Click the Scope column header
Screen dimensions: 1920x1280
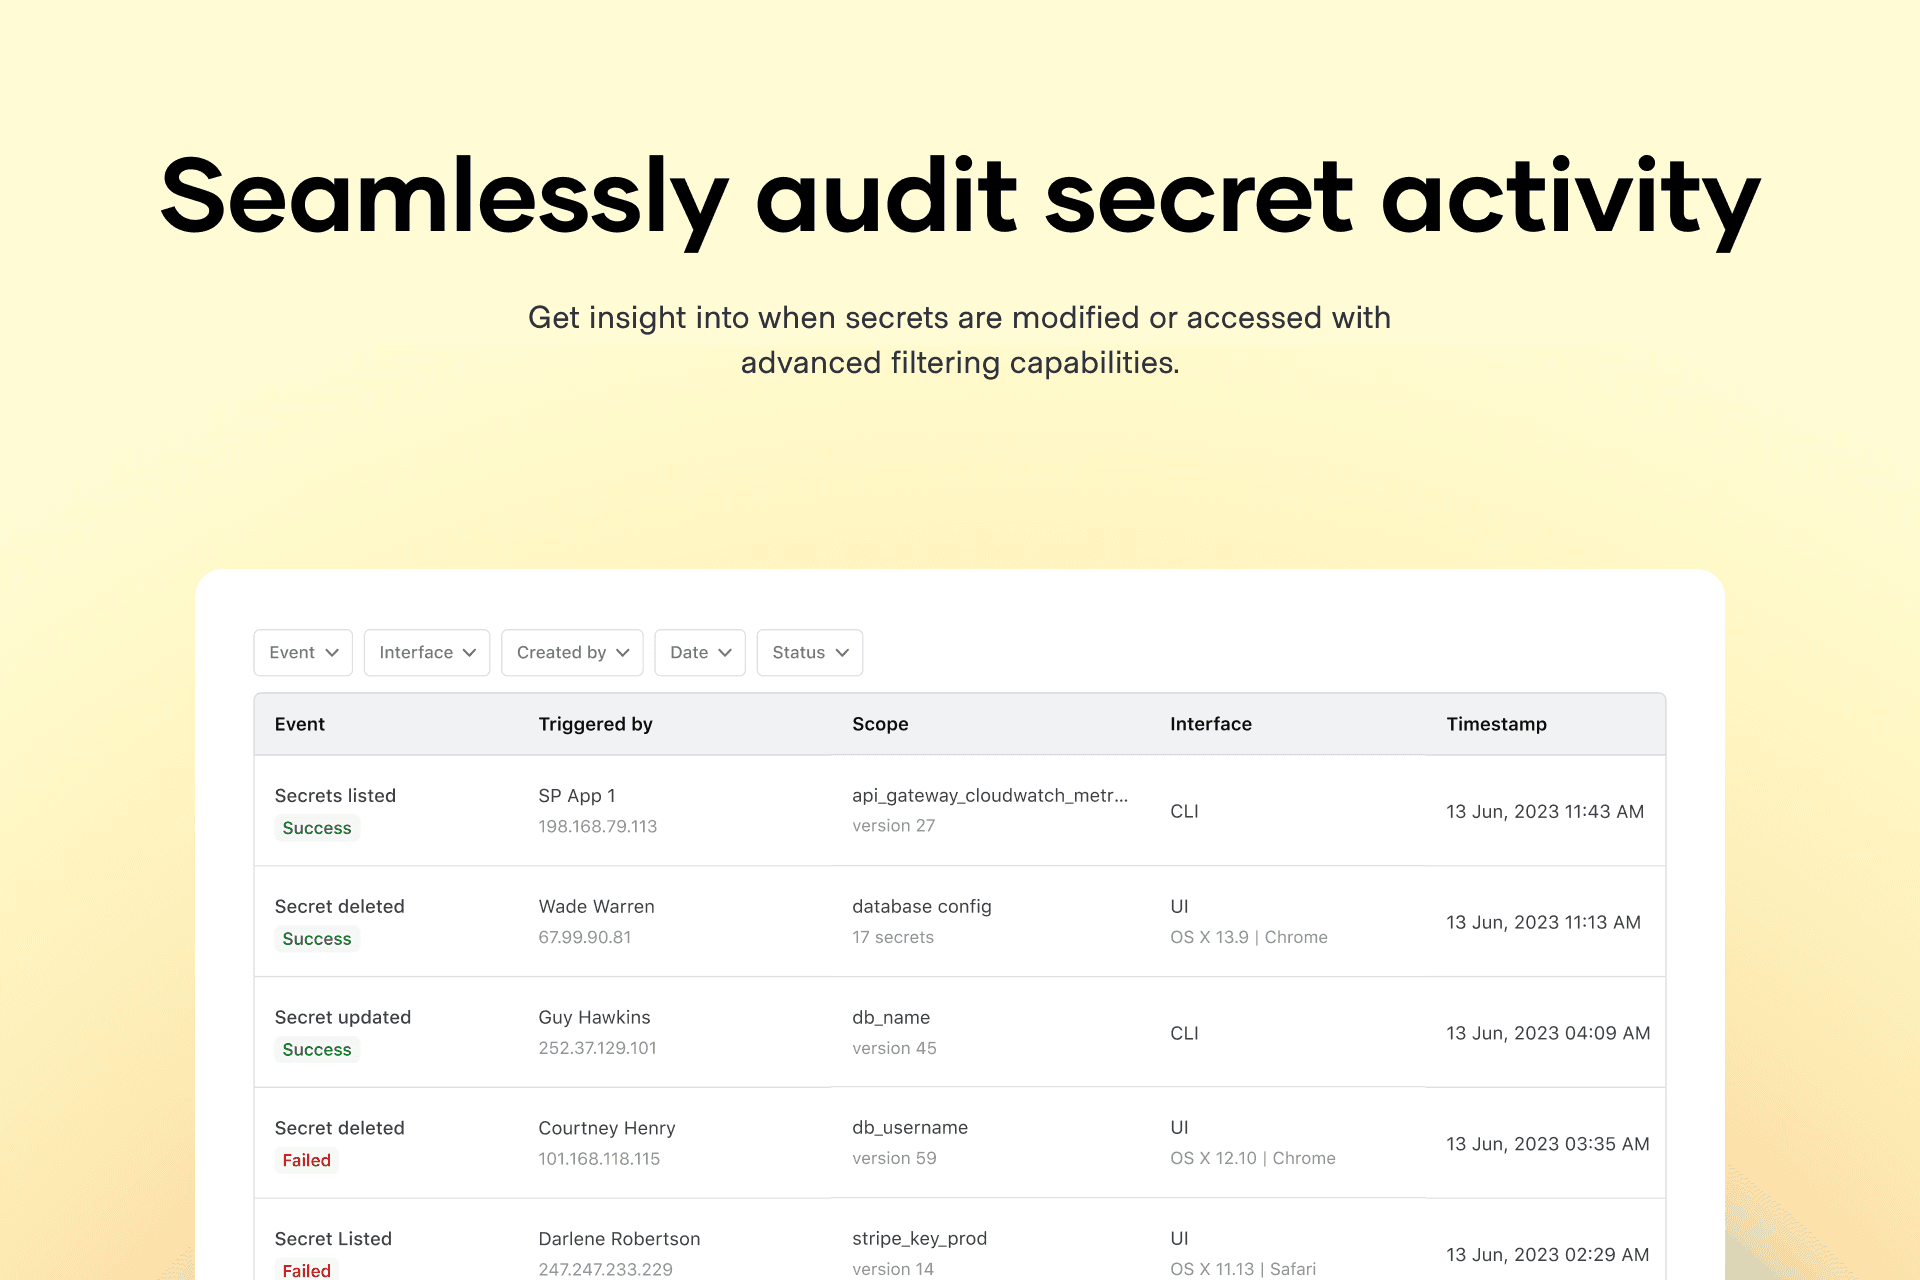click(x=880, y=724)
